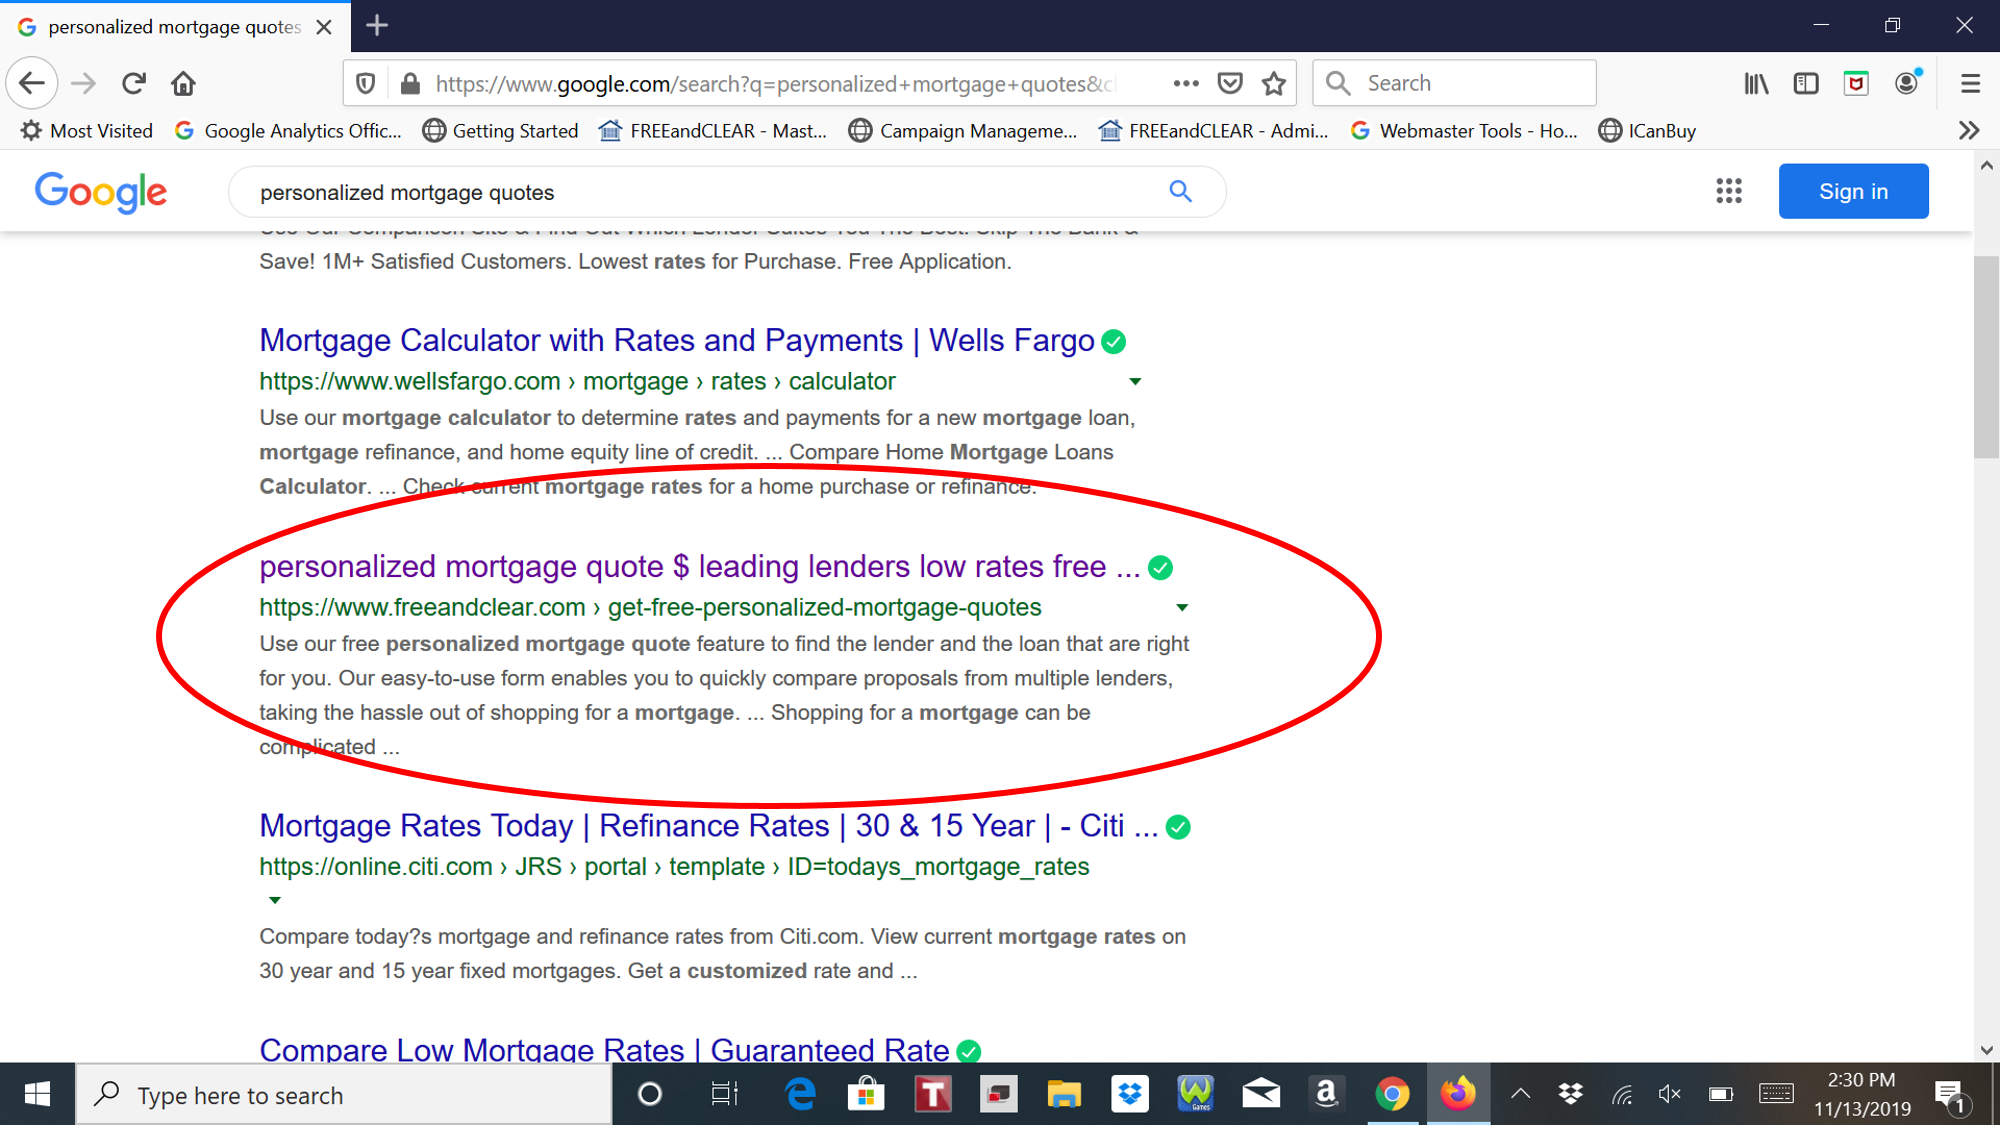
Task: Click the Google Search magnifying glass icon
Action: [1180, 191]
